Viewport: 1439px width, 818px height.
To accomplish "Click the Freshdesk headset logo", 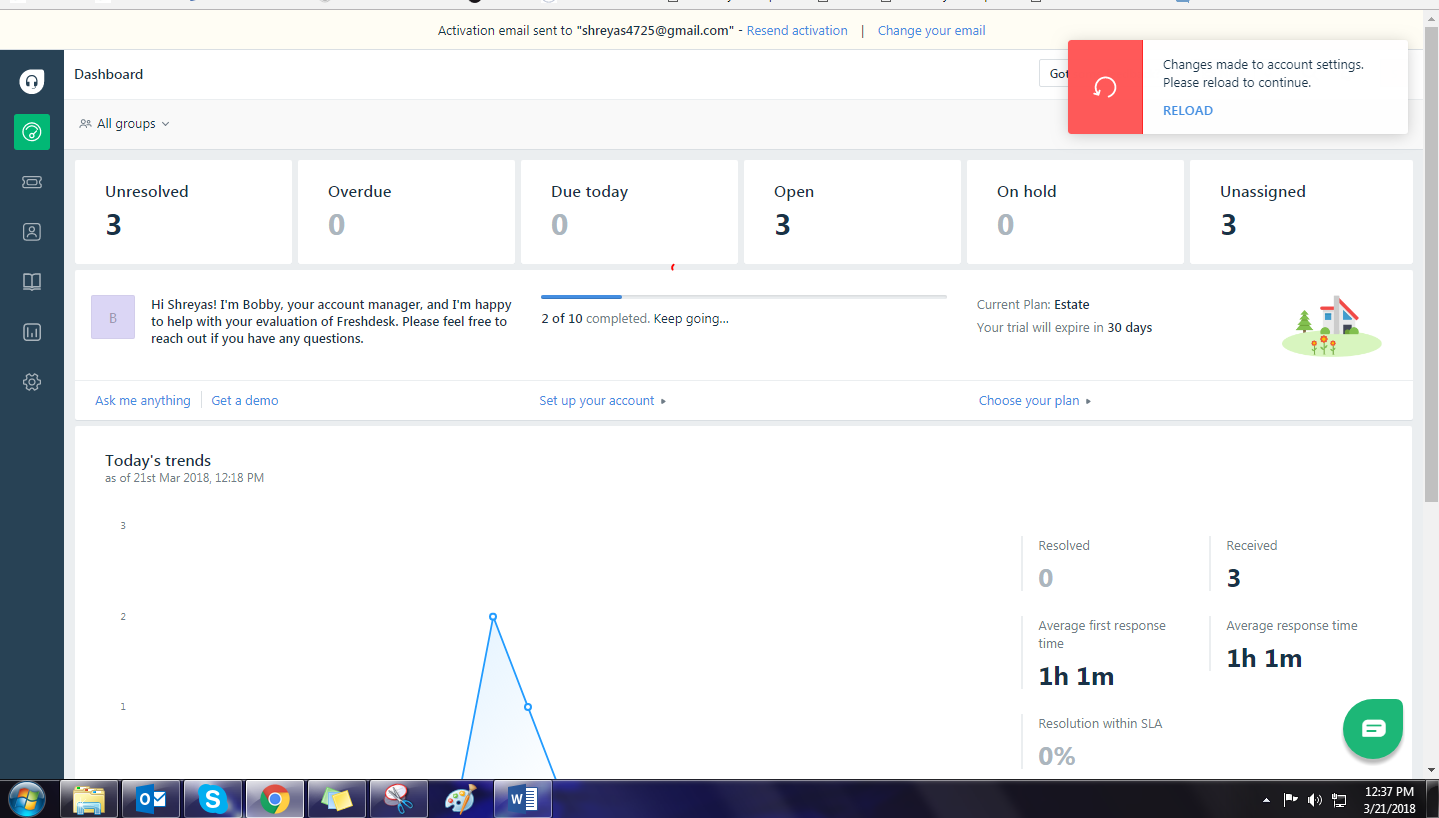I will (x=31, y=80).
